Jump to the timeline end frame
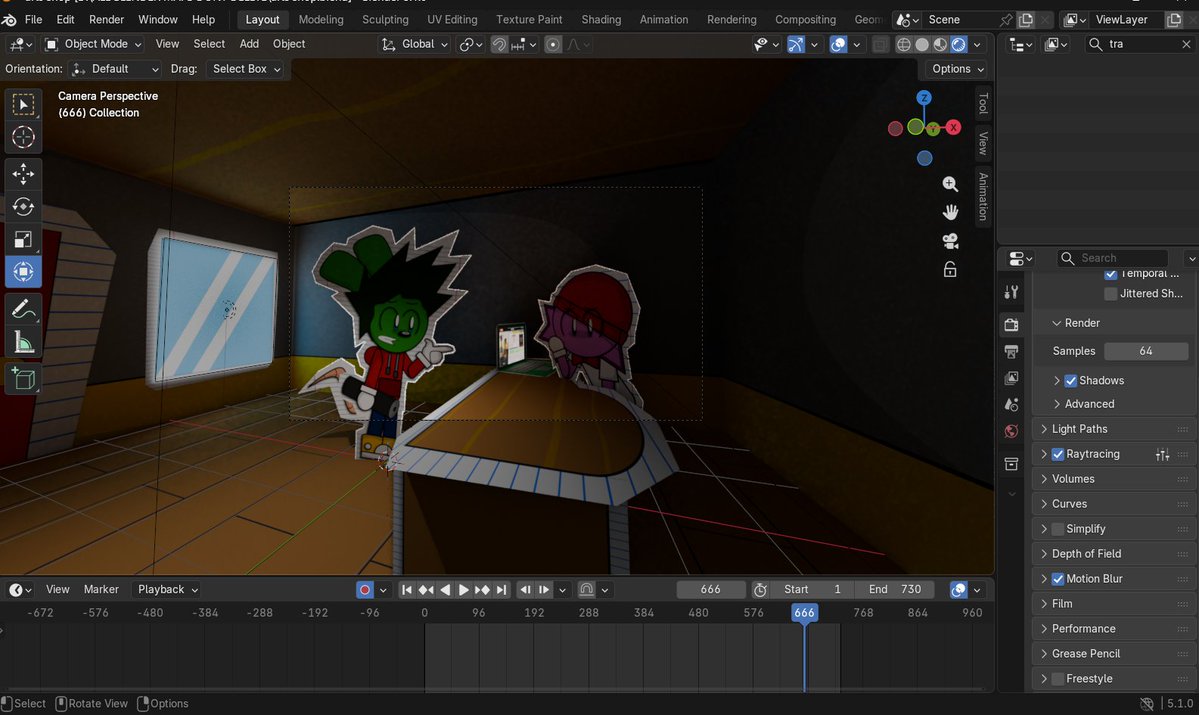The height and width of the screenshot is (715, 1199). click(502, 590)
